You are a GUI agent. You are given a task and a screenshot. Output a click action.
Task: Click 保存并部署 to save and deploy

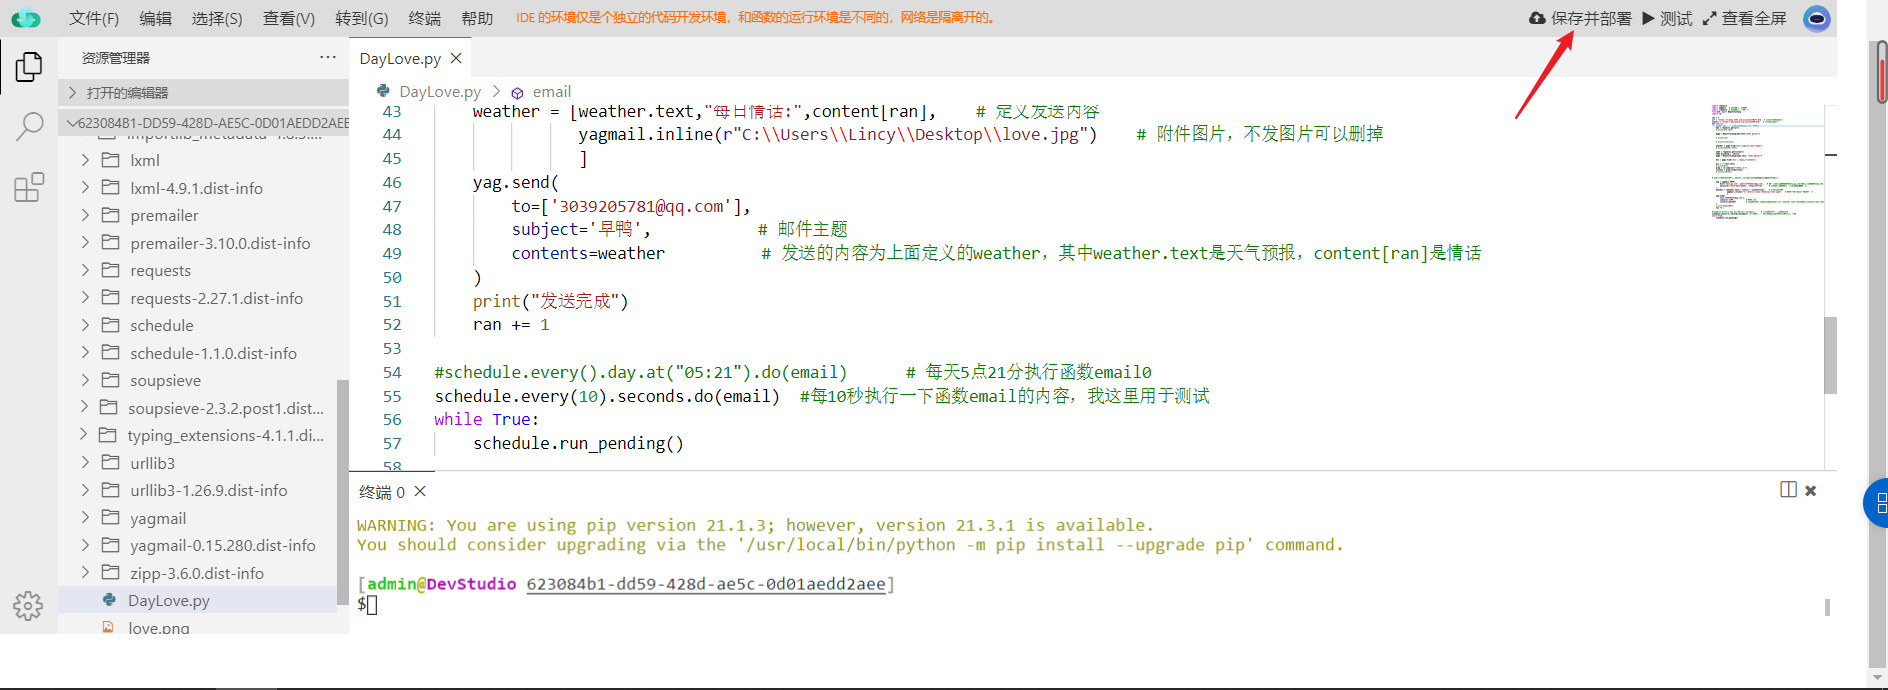point(1581,18)
